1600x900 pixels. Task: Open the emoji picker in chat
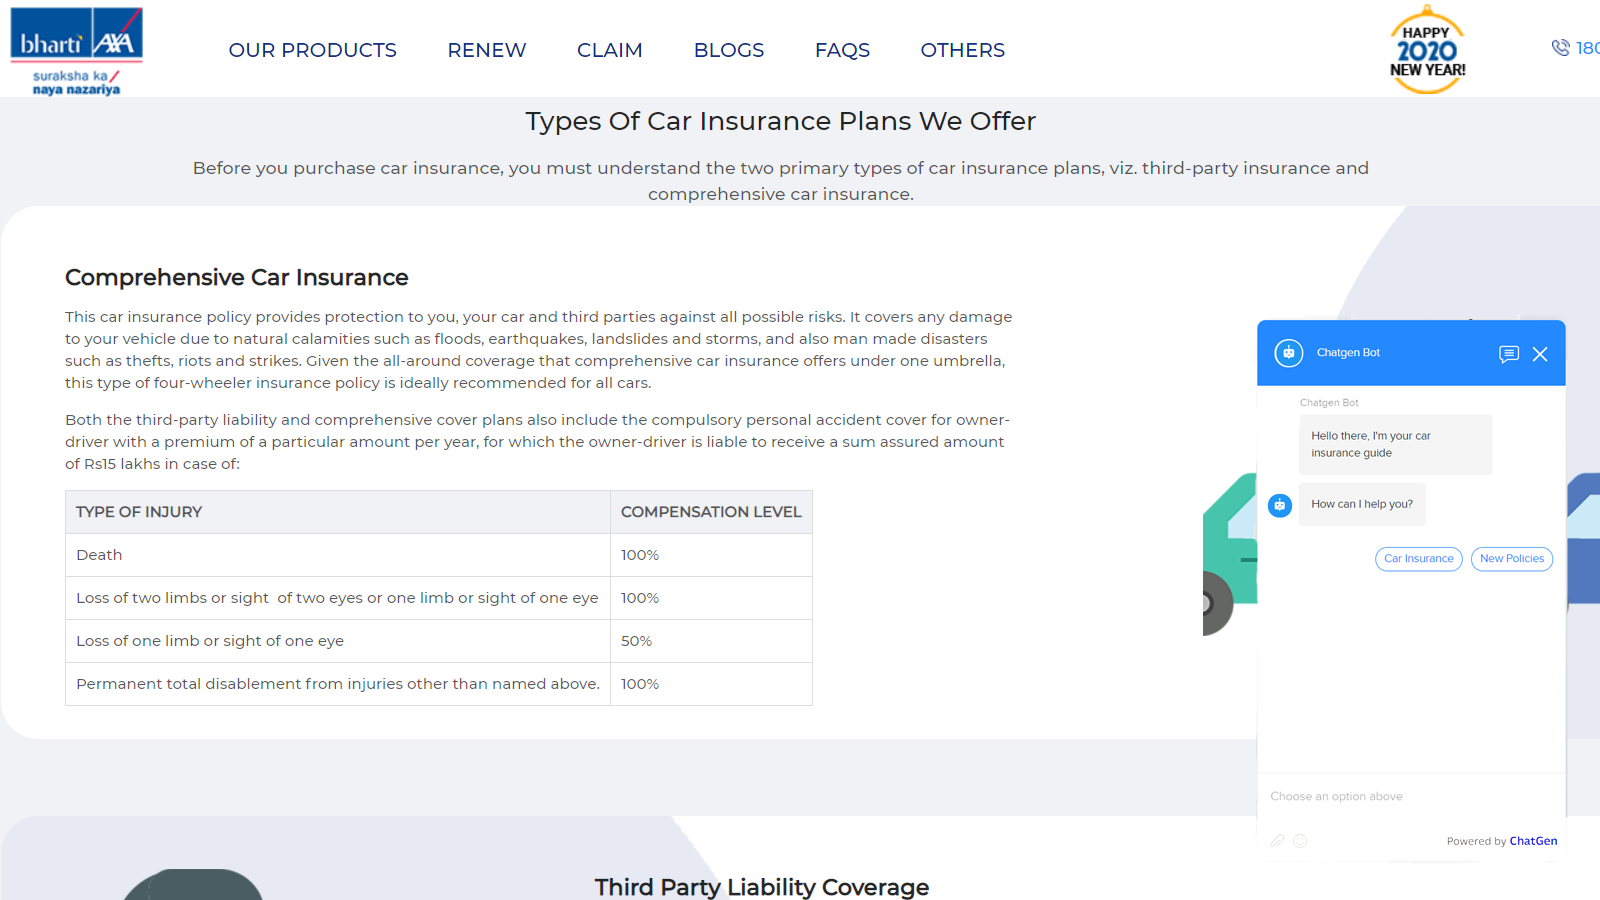(1300, 841)
